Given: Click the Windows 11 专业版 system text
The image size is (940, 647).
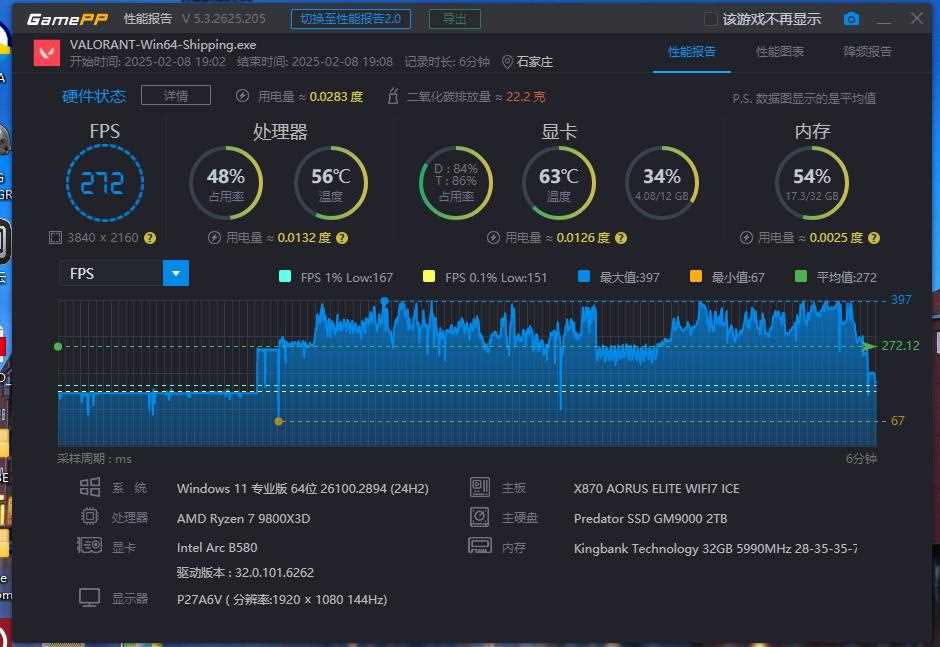Looking at the screenshot, I should 303,489.
